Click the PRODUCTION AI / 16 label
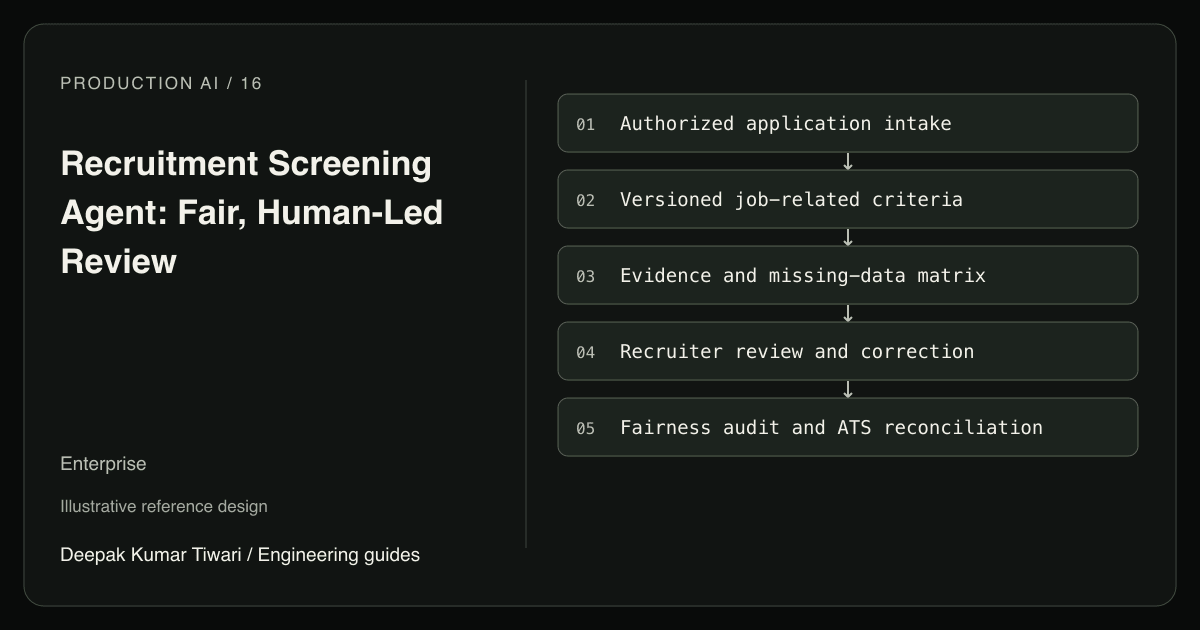 point(161,83)
